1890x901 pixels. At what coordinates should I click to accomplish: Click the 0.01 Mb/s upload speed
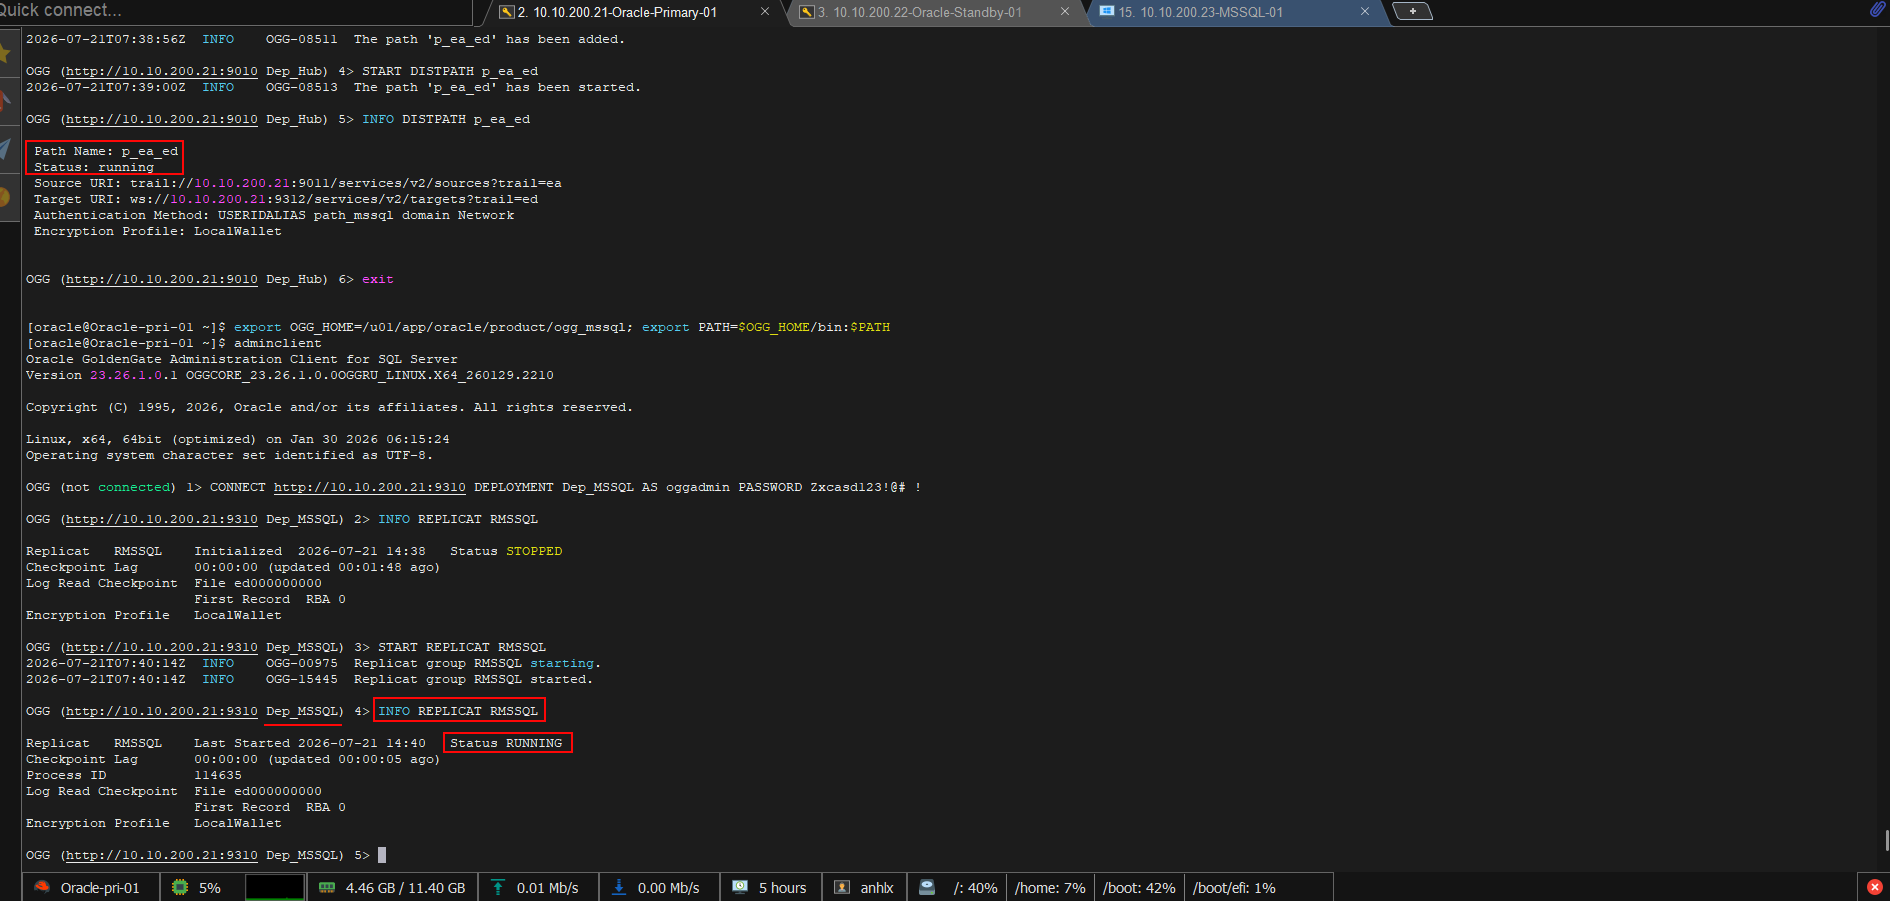(547, 887)
